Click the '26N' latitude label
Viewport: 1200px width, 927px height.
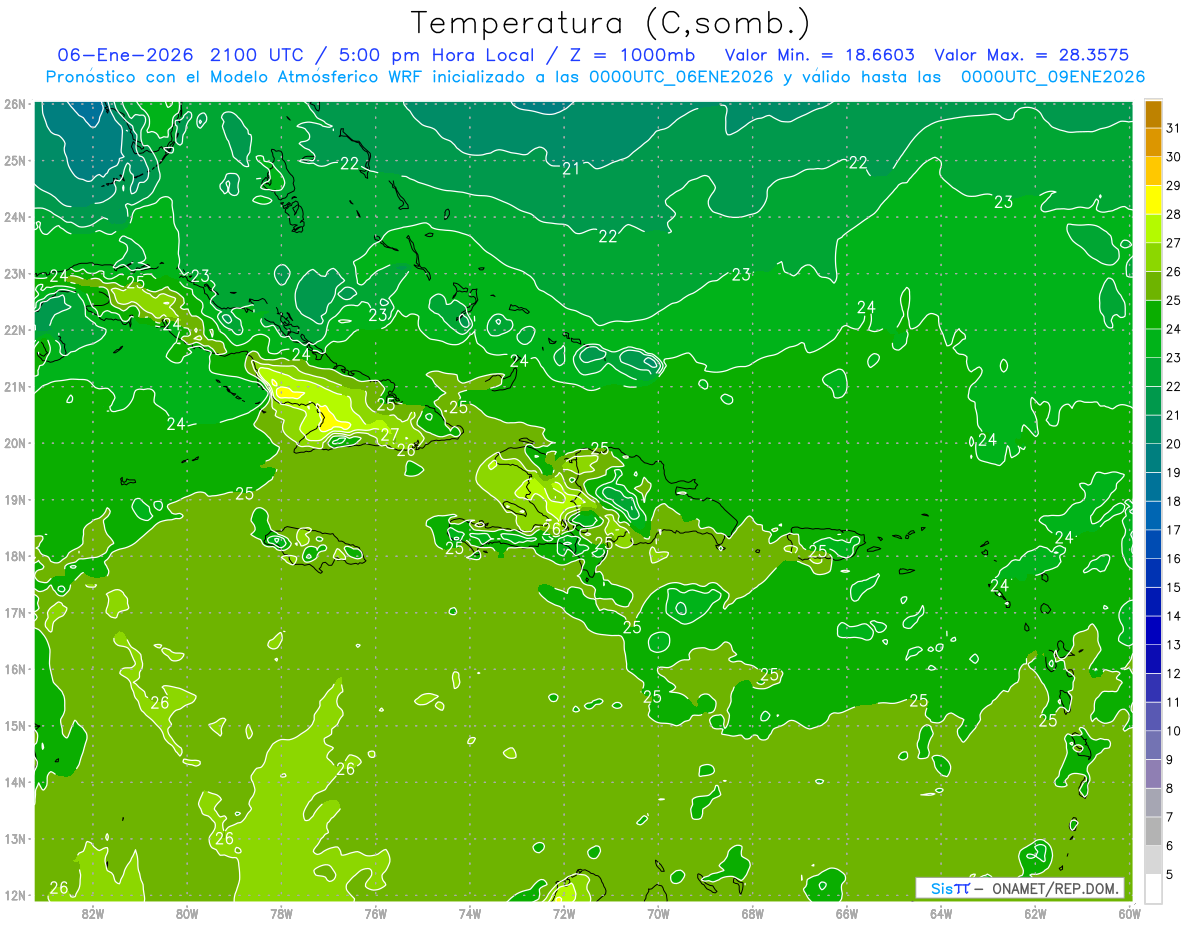coord(15,104)
